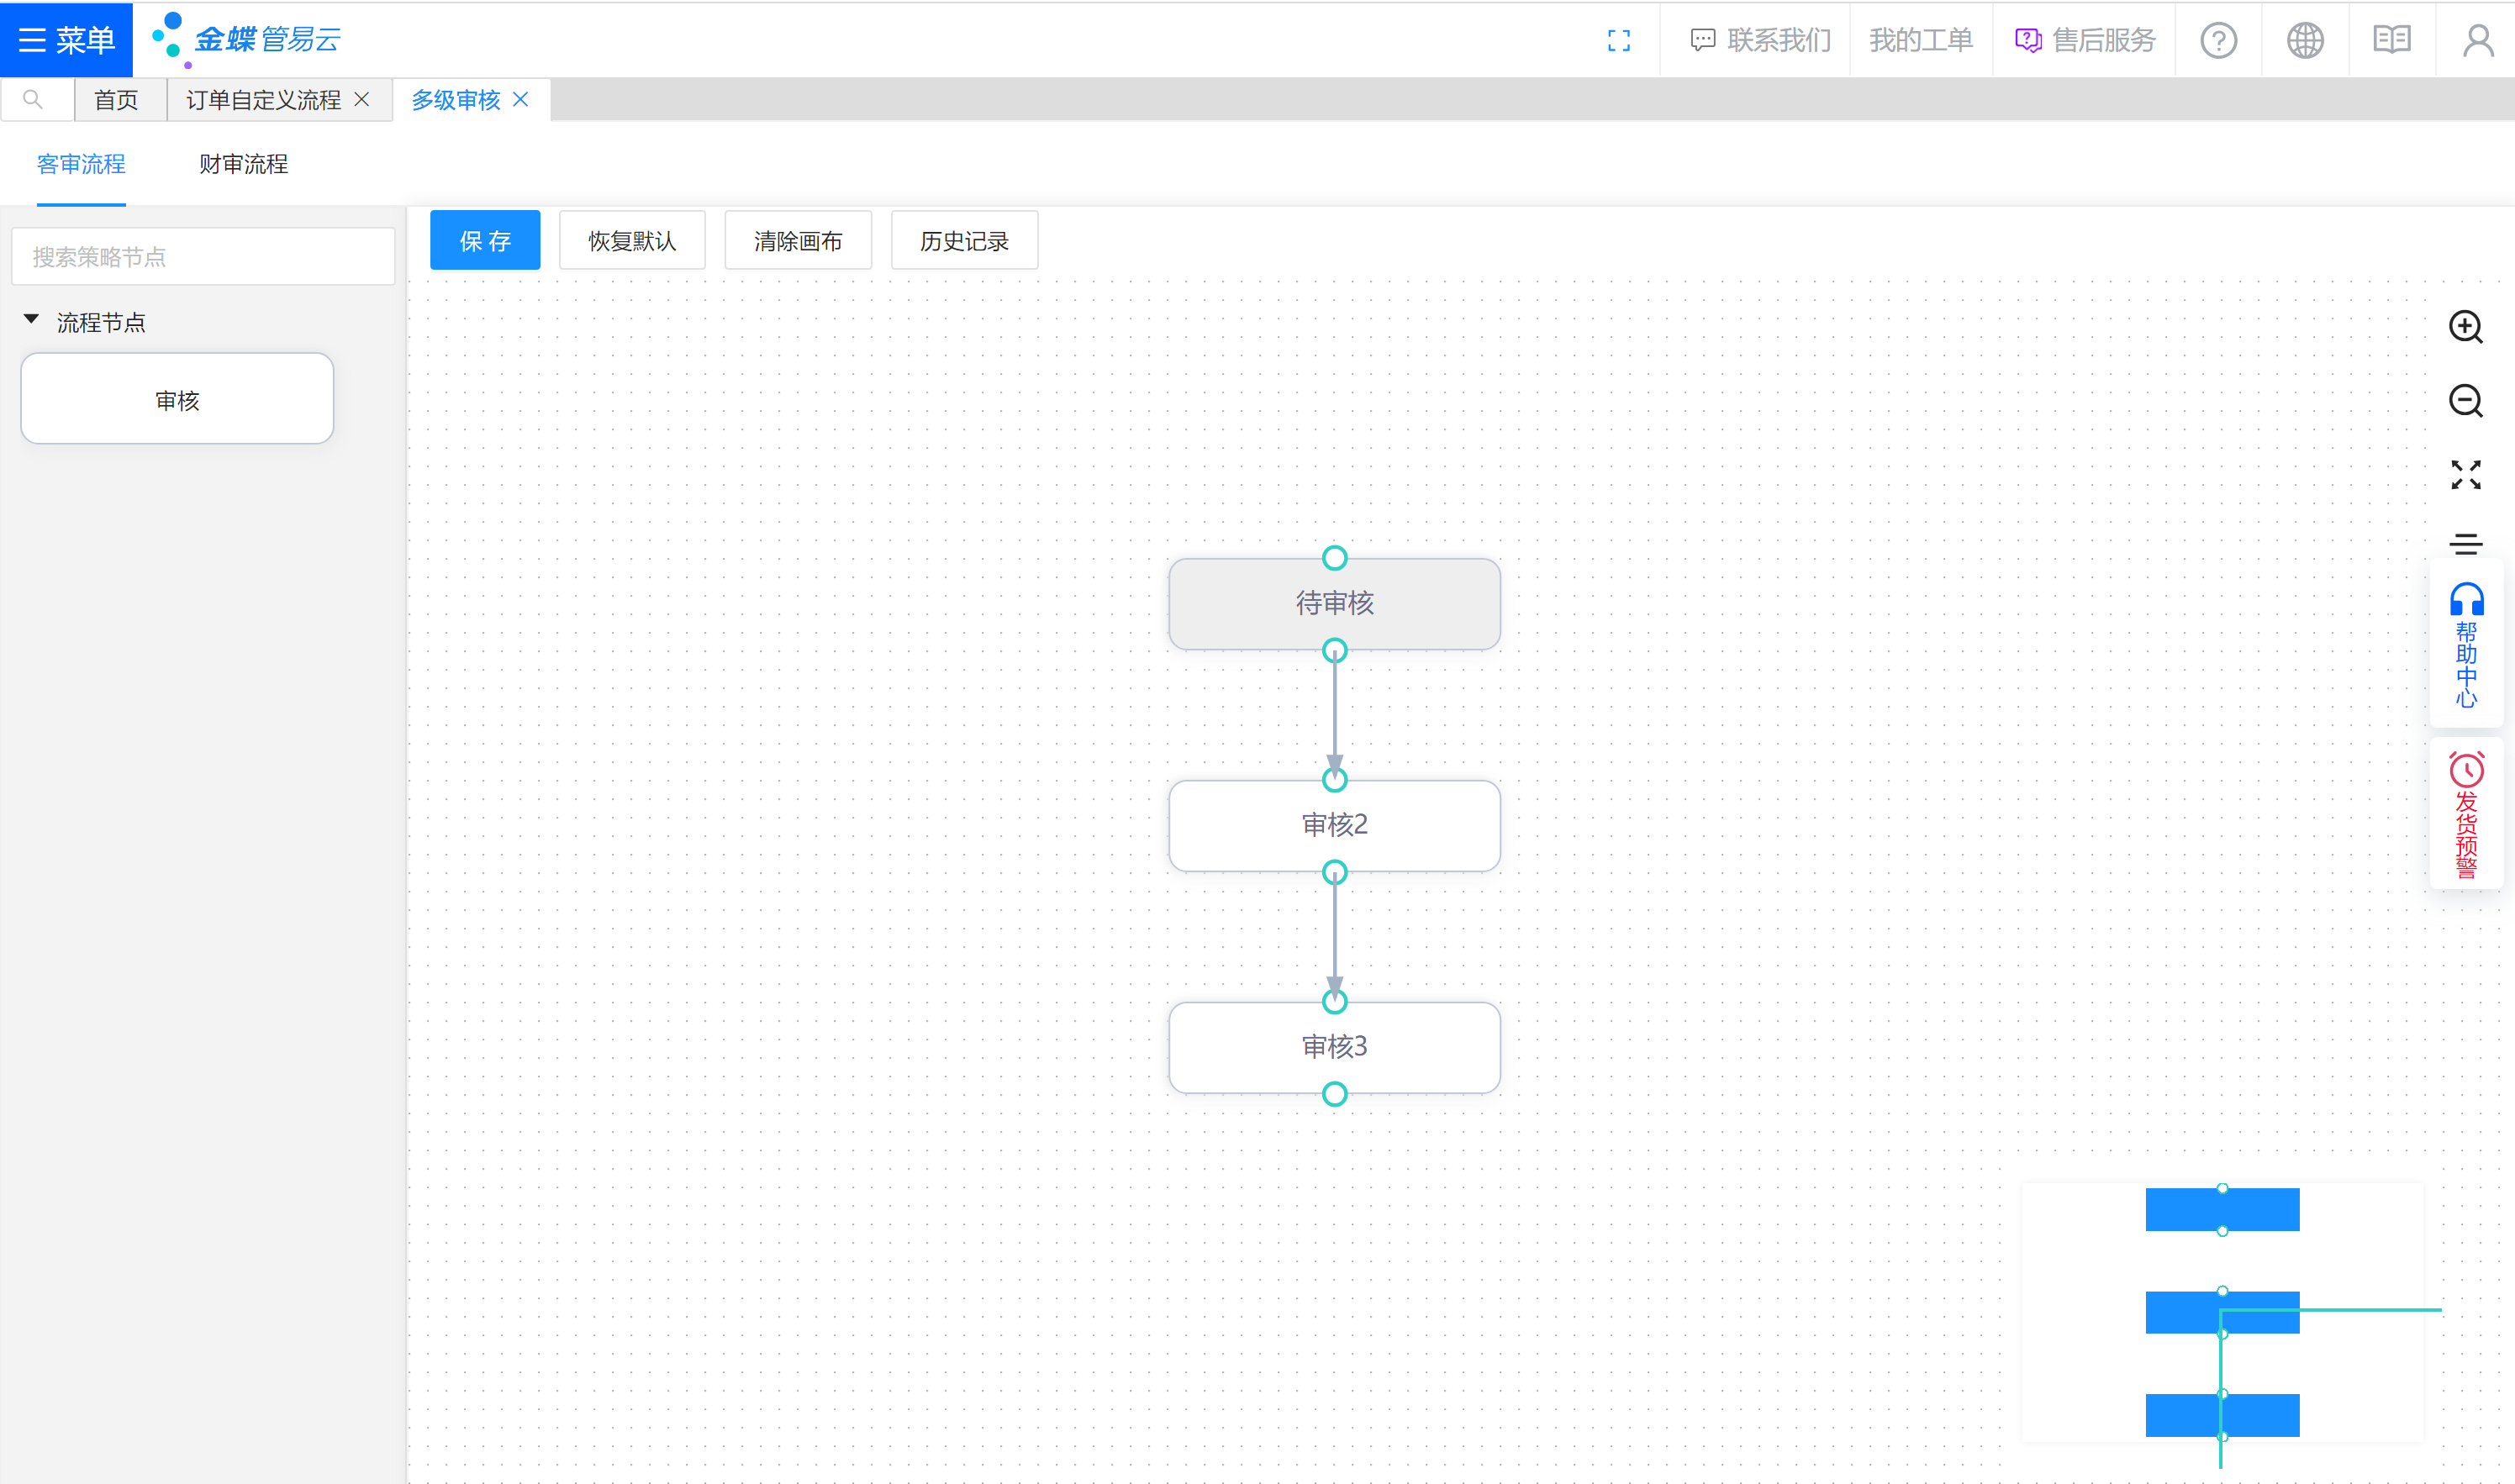This screenshot has height=1484, width=2515.
Task: Click the question mark help icon
Action: point(2218,40)
